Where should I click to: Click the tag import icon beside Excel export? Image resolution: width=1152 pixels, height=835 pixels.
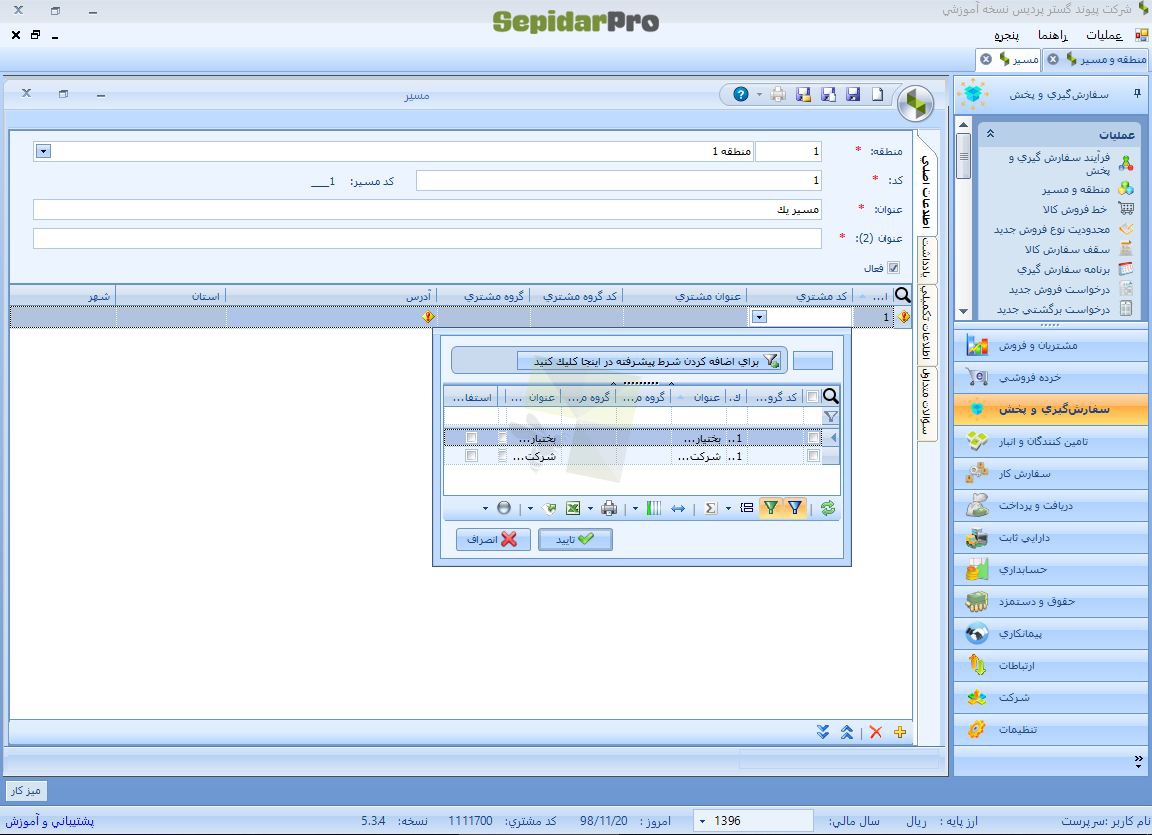[549, 507]
